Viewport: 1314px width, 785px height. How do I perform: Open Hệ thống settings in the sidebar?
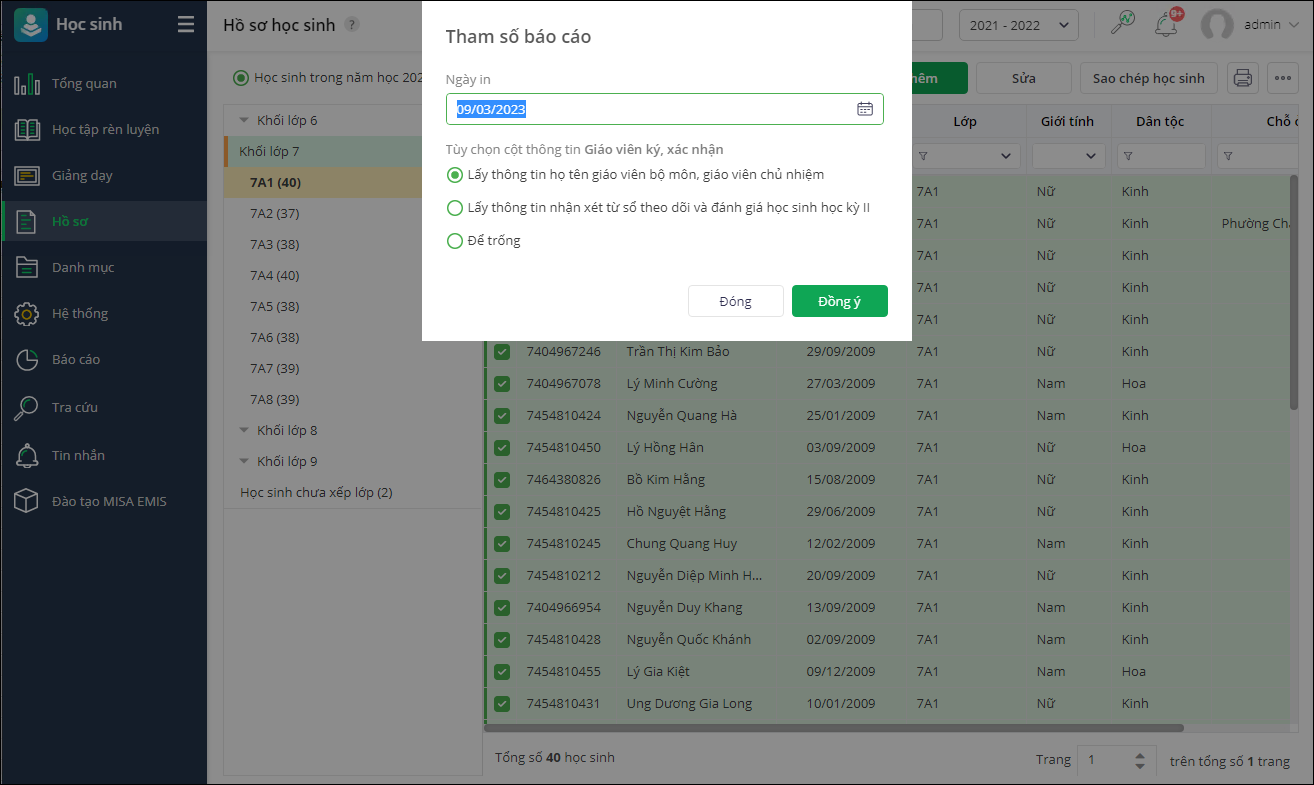click(x=104, y=313)
